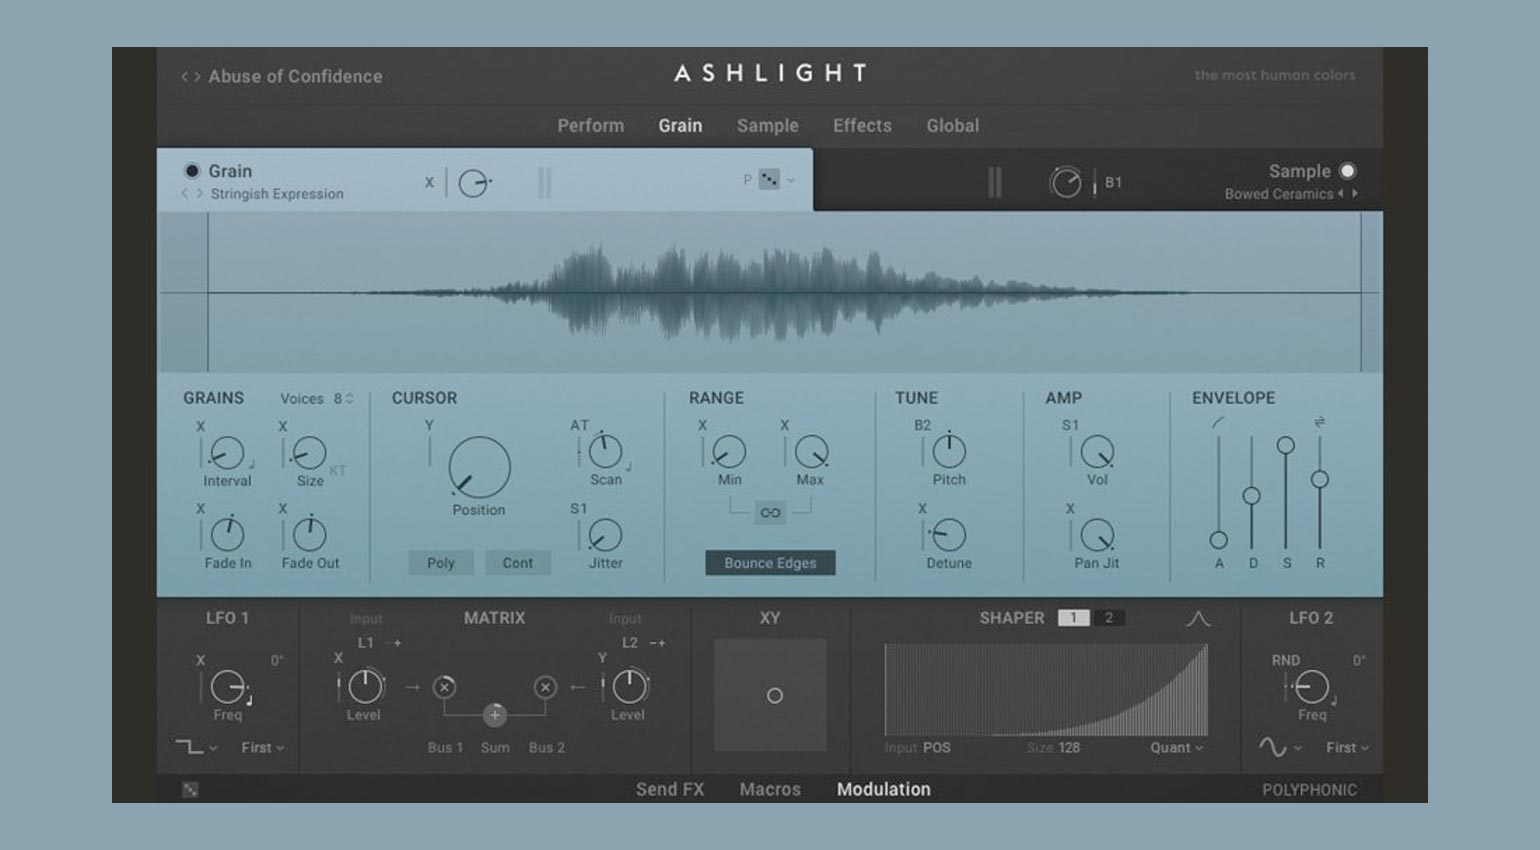Click the LFO 2 Freq knob
Image resolution: width=1540 pixels, height=850 pixels.
coord(1311,687)
